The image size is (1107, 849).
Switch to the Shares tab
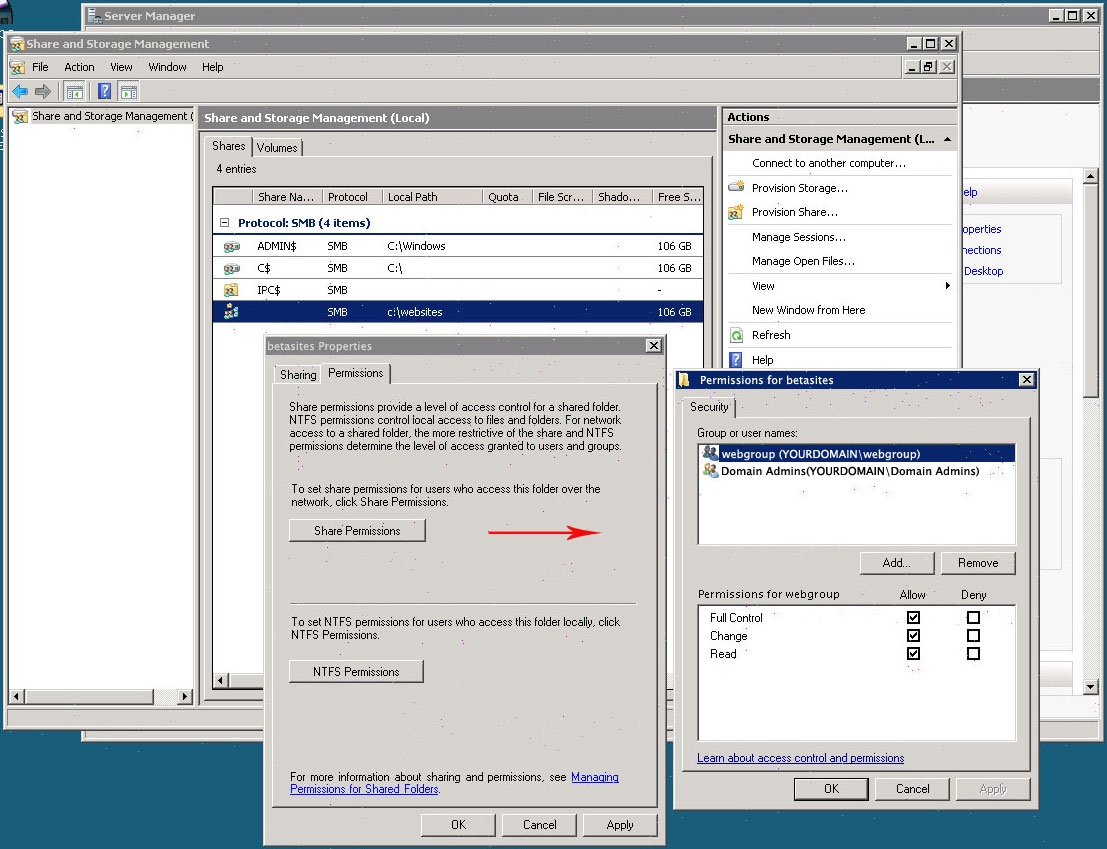[229, 146]
